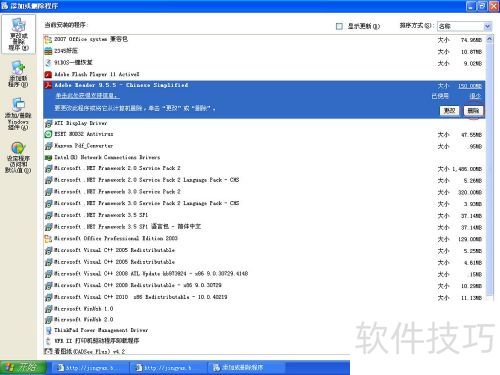Select Visual C++ 2010 x86 Redistributable row

point(264,297)
